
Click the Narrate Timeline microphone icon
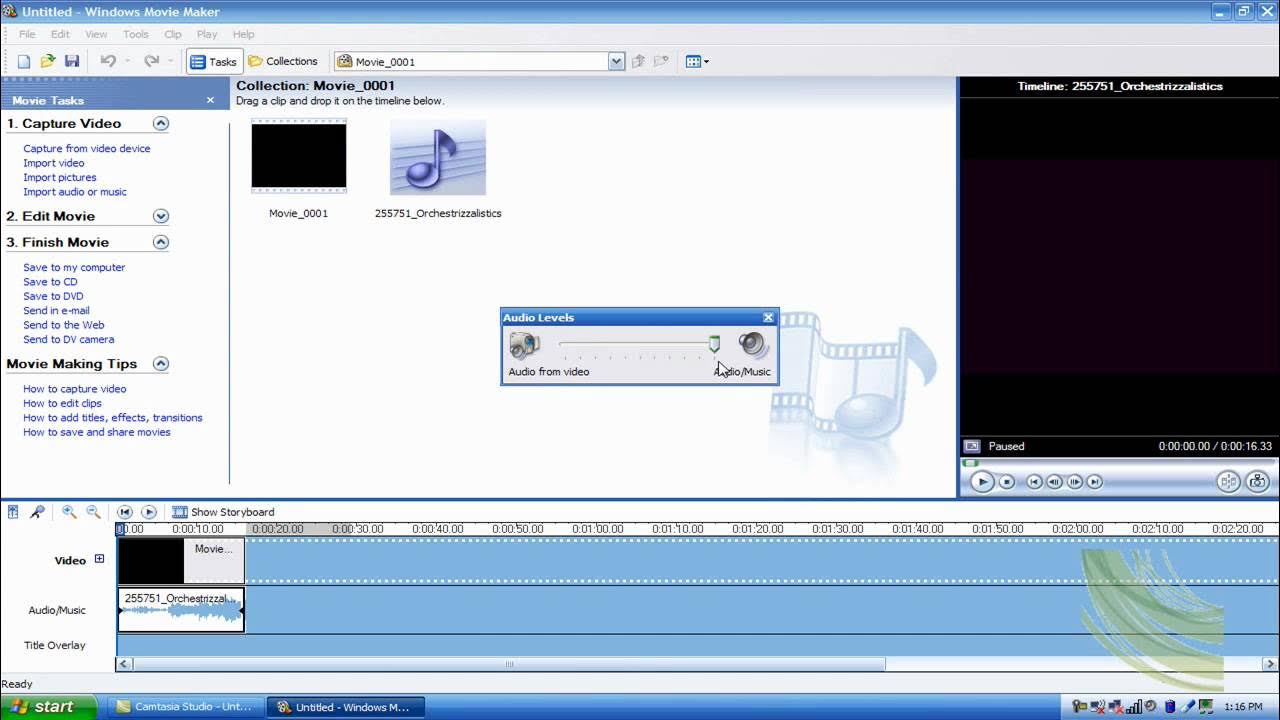pos(37,512)
